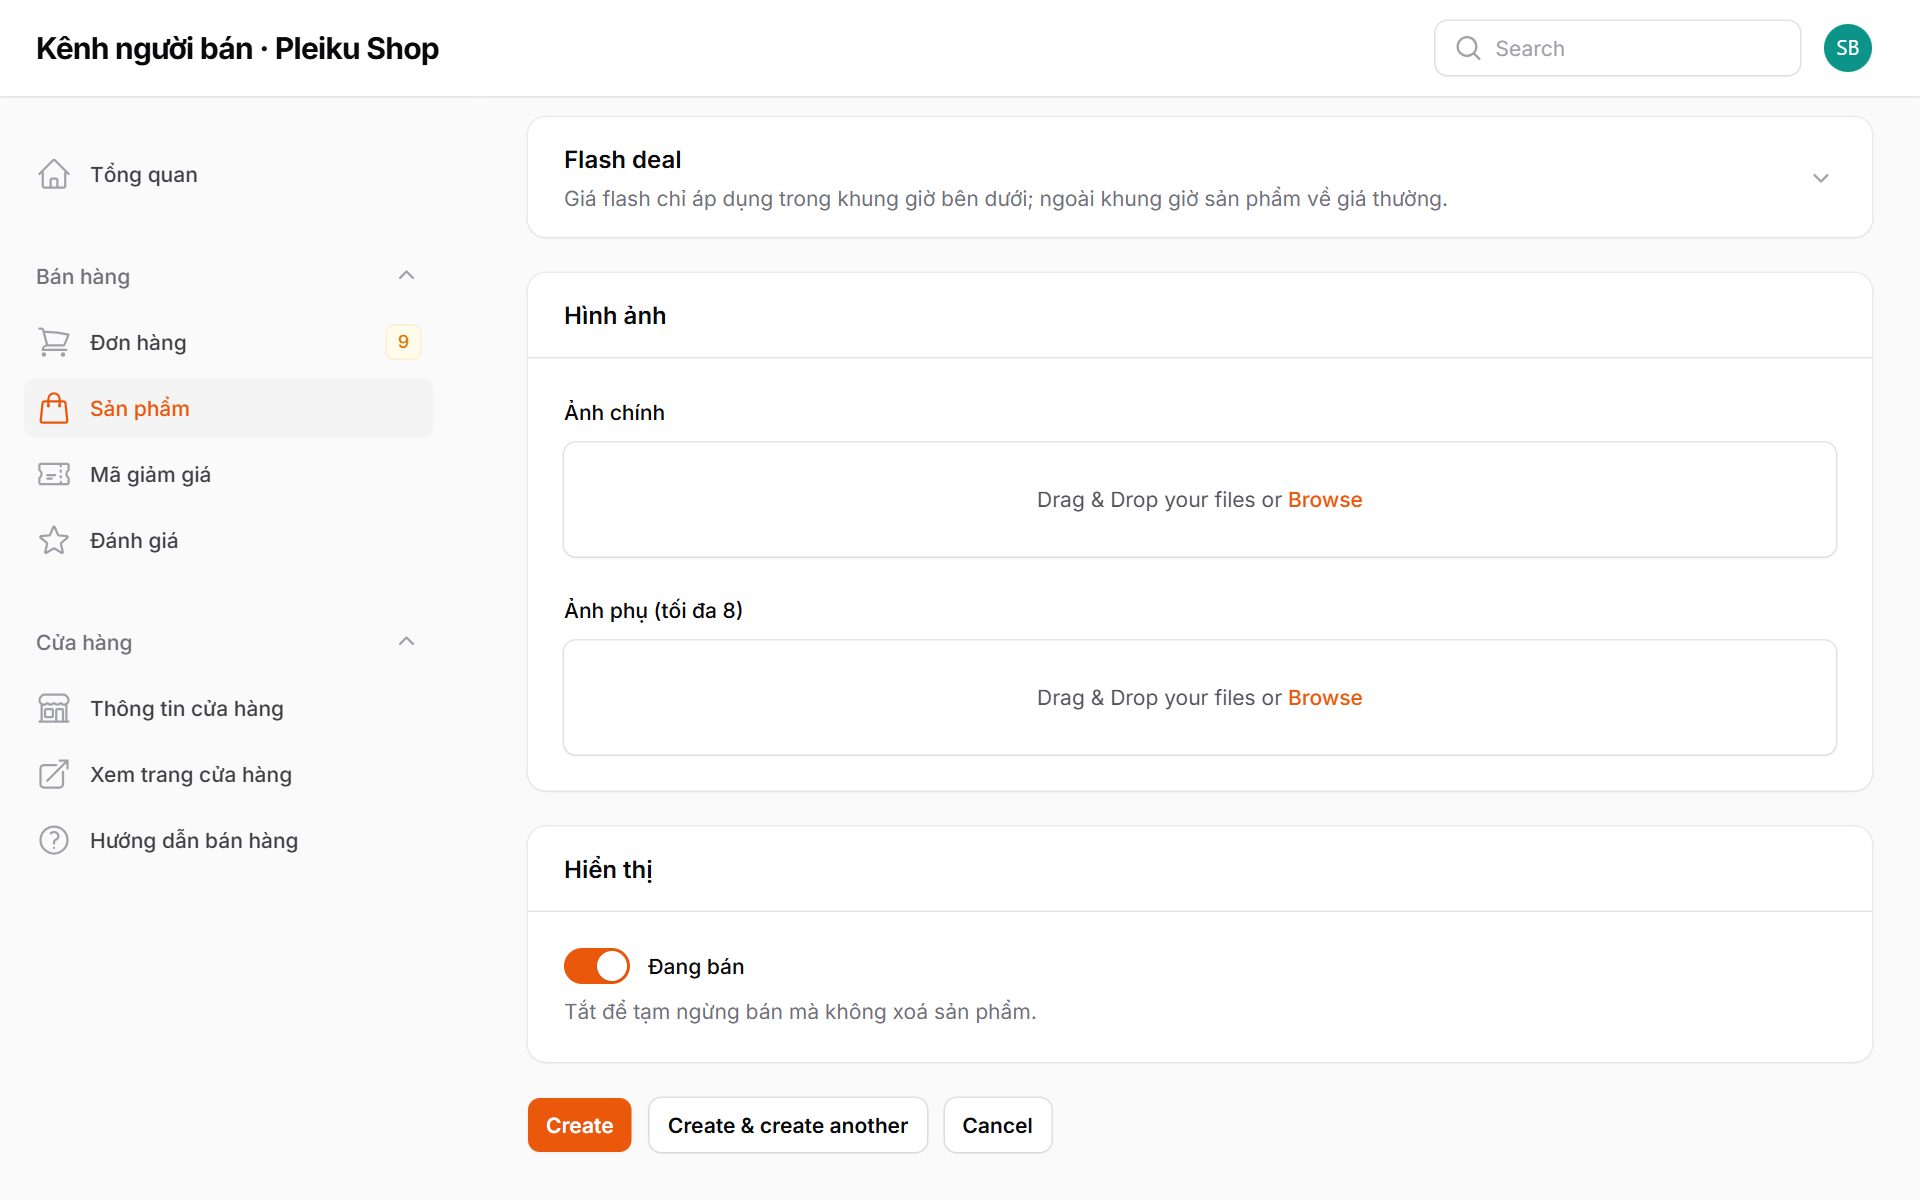Click the orange Create button

579,1125
